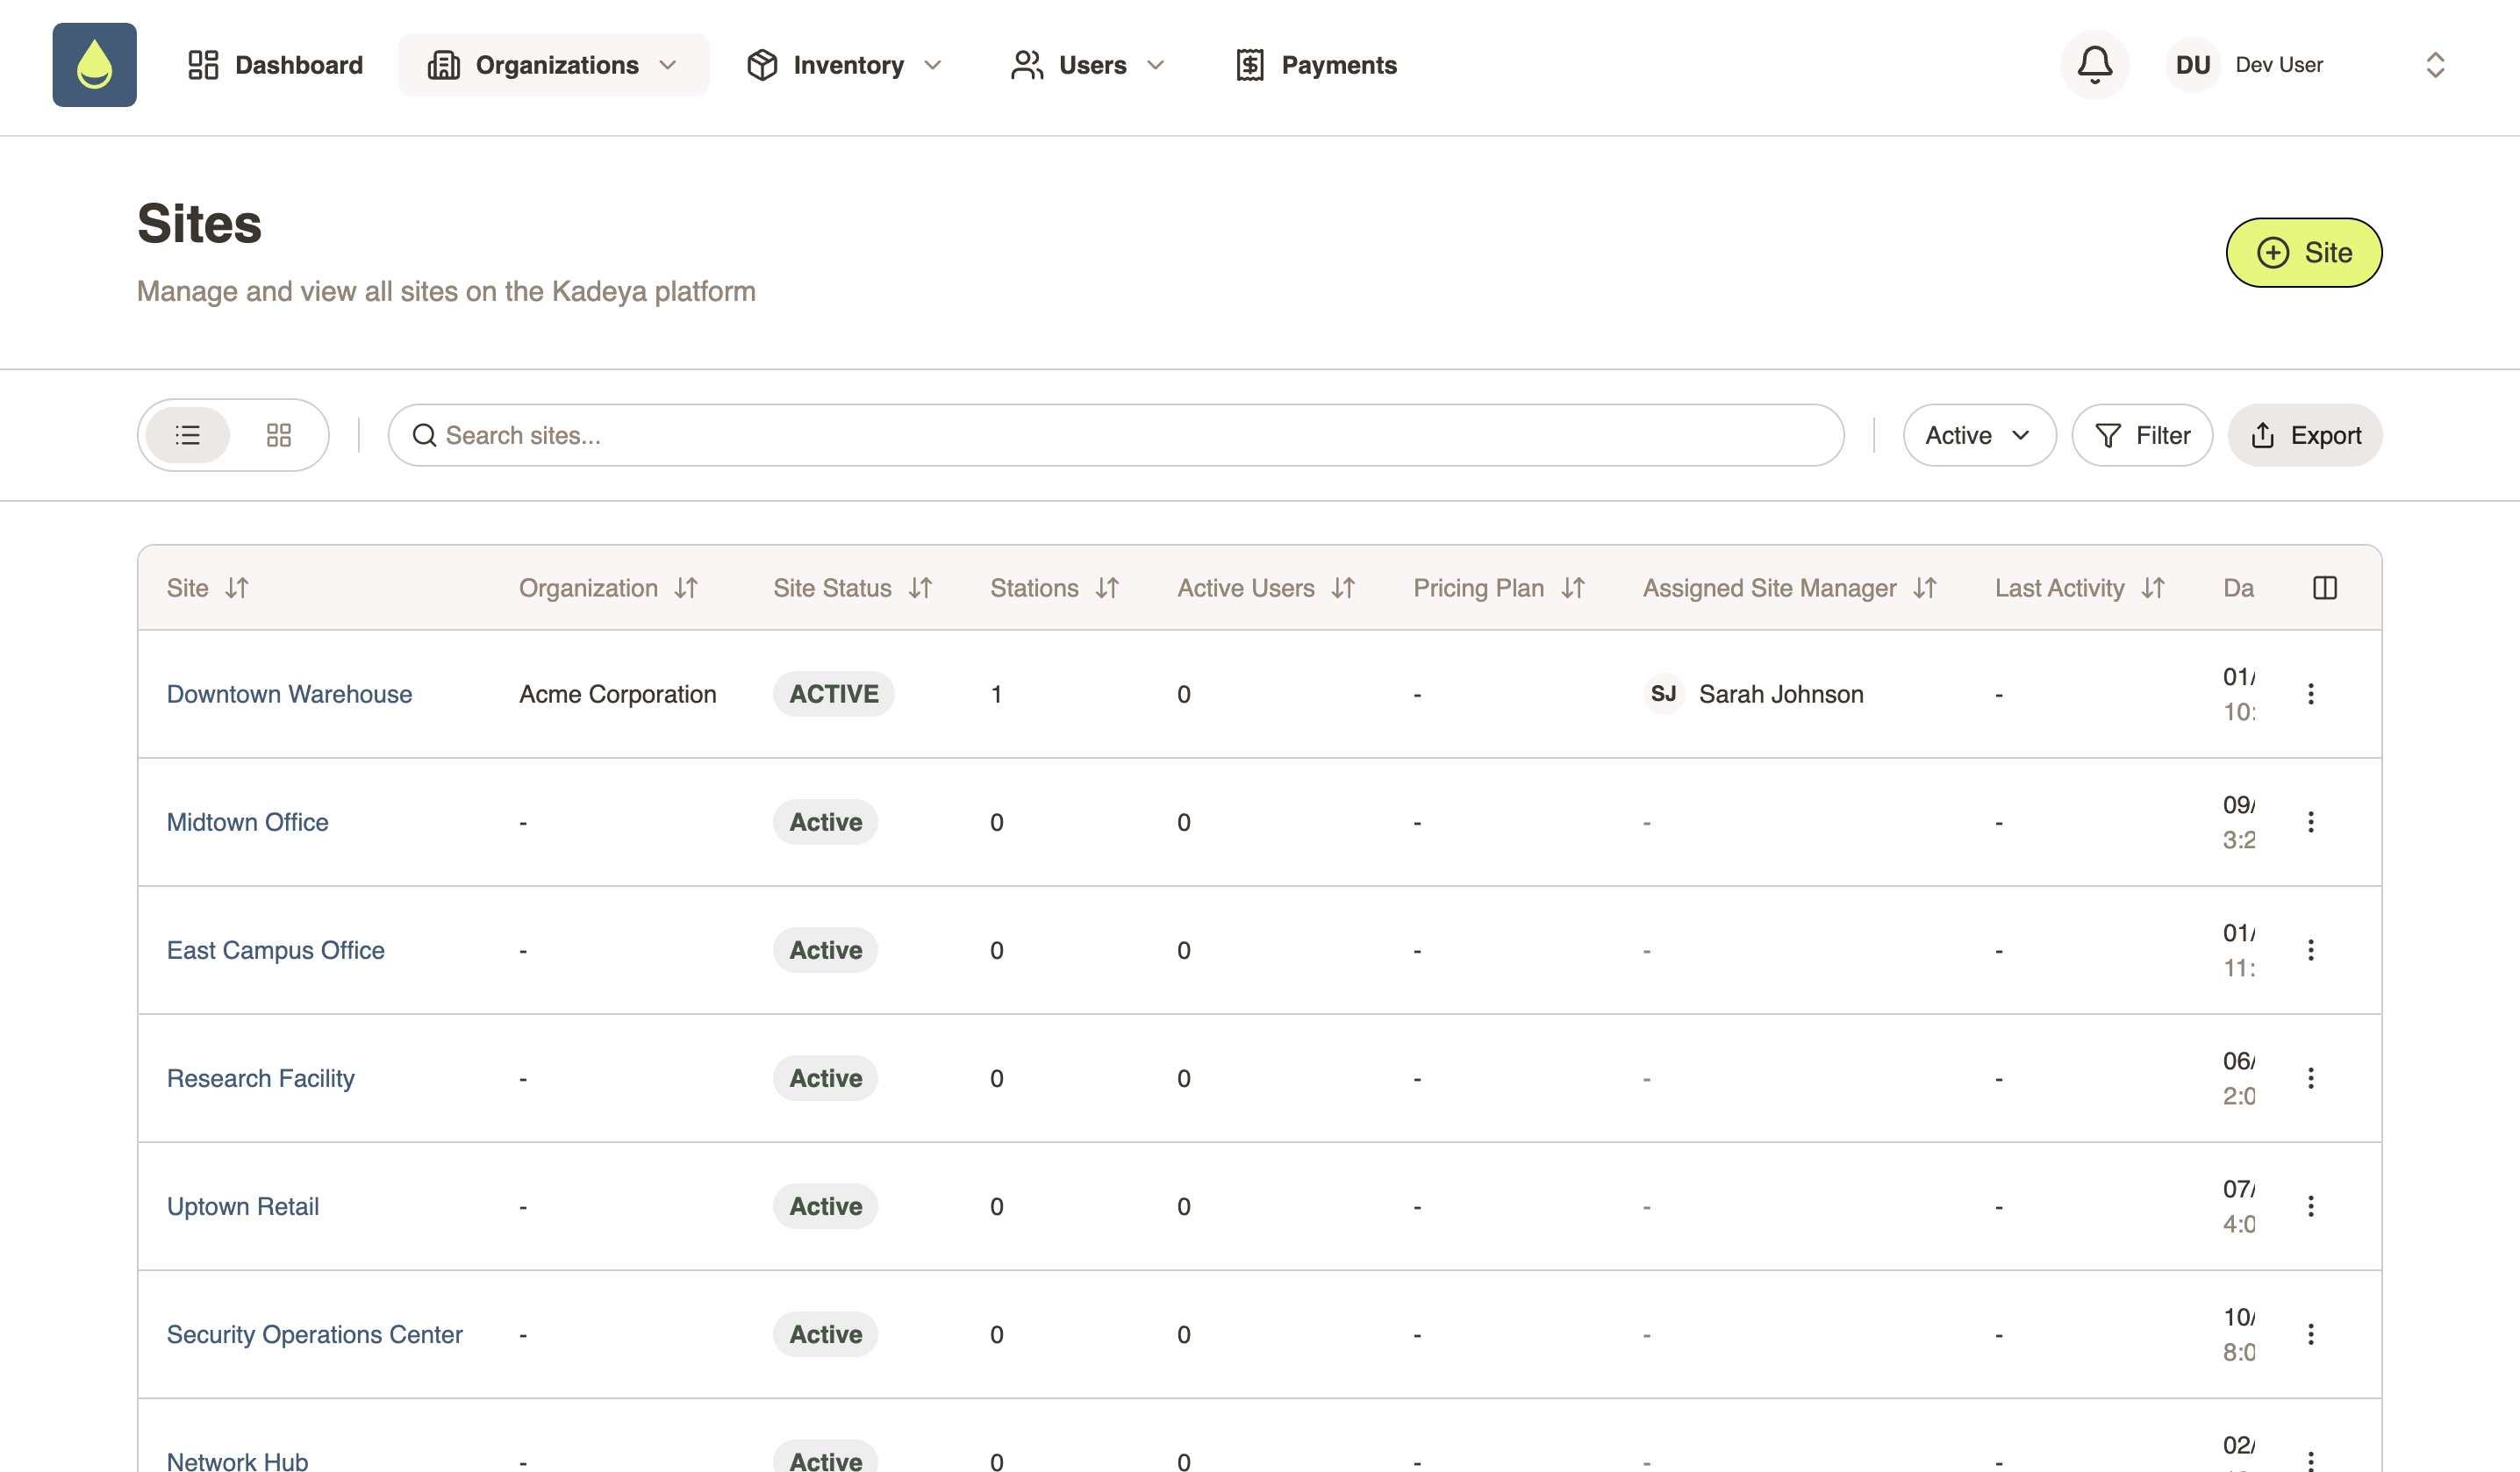Open the Active status dropdown
This screenshot has height=1472, width=2520.
click(1979, 435)
